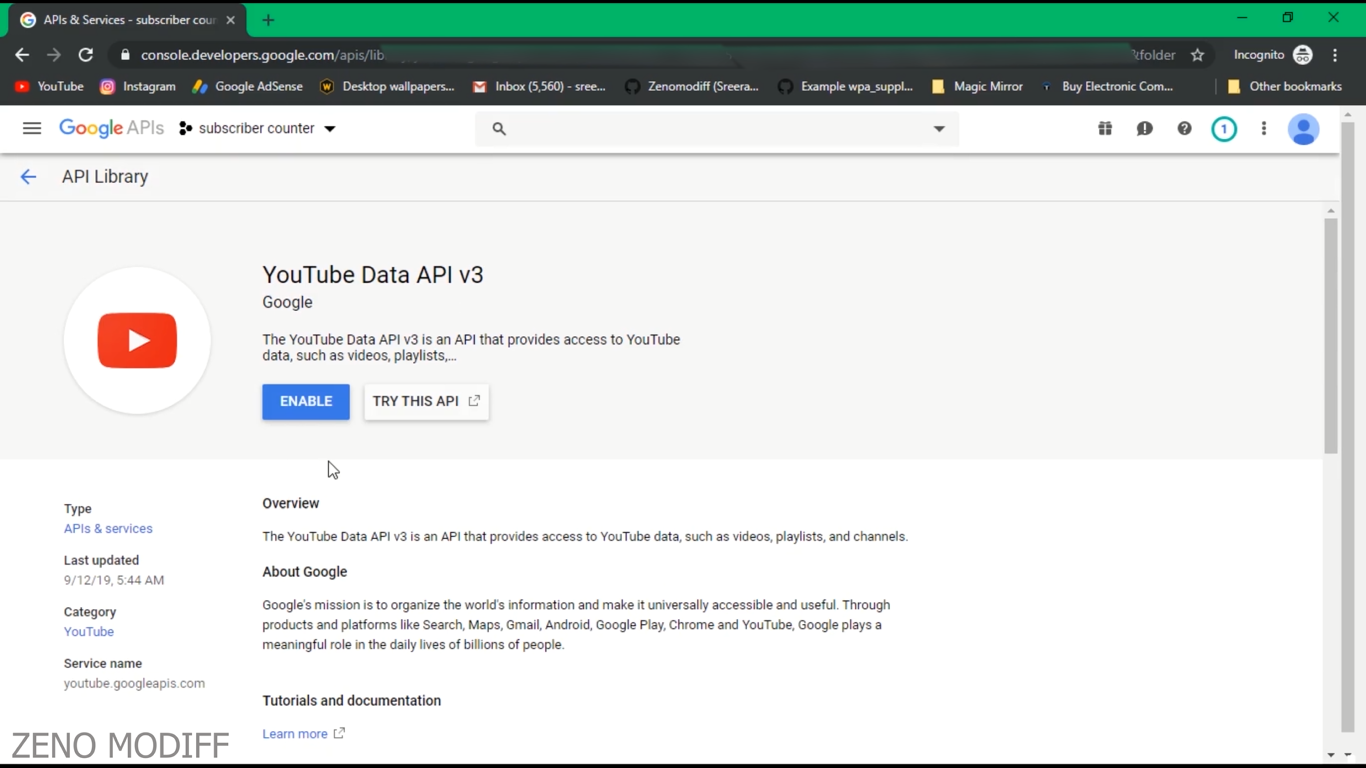Open the Learn more documentation link
This screenshot has width=1366, height=768.
click(x=303, y=734)
